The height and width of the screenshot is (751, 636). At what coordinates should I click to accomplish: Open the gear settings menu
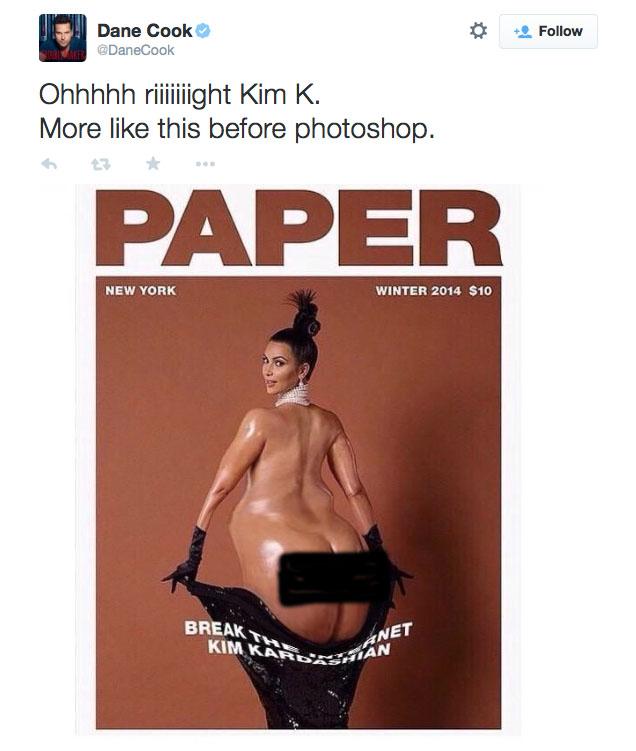pos(478,31)
